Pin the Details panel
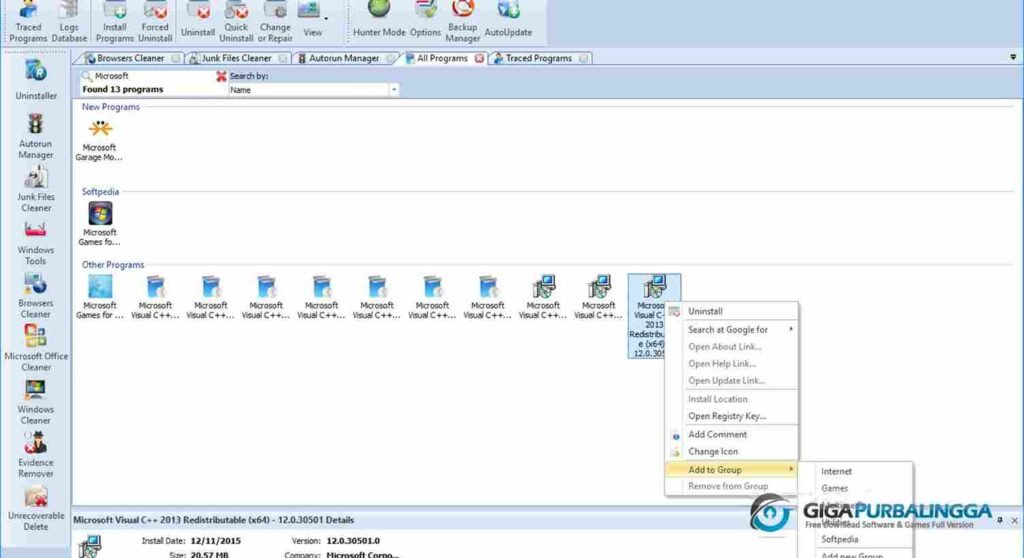 point(1000,520)
